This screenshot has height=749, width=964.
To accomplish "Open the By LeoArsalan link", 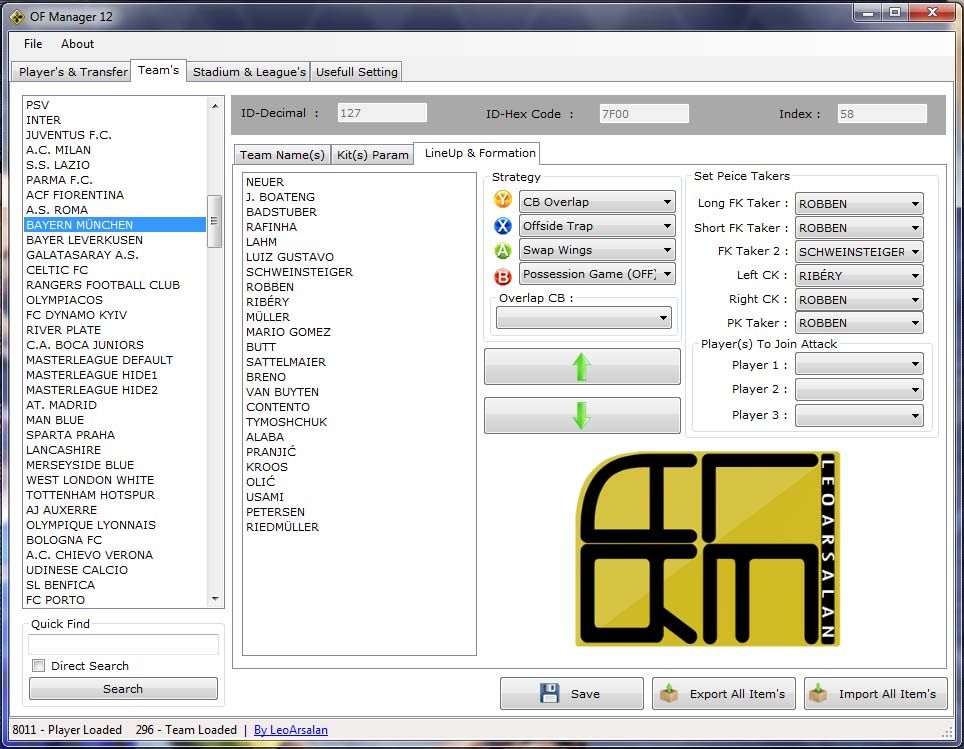I will pyautogui.click(x=291, y=730).
